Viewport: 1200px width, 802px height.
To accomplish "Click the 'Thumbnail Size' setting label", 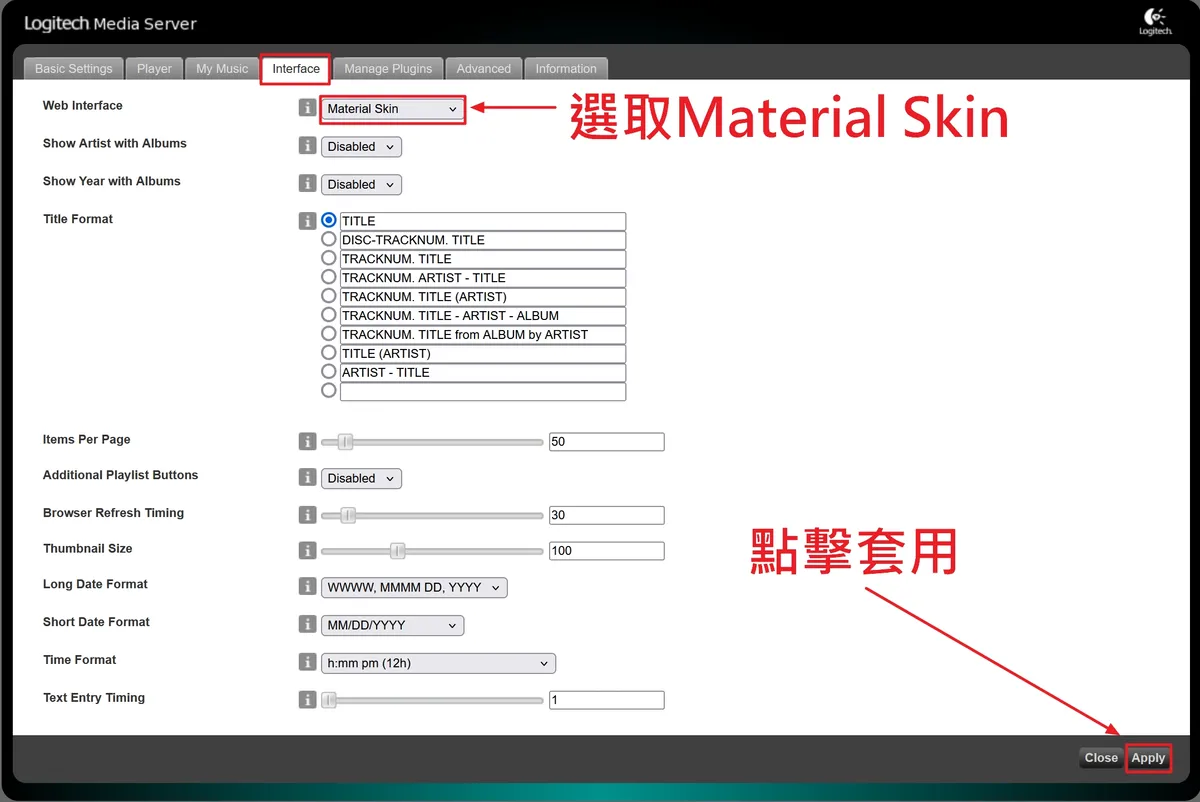I will click(88, 549).
